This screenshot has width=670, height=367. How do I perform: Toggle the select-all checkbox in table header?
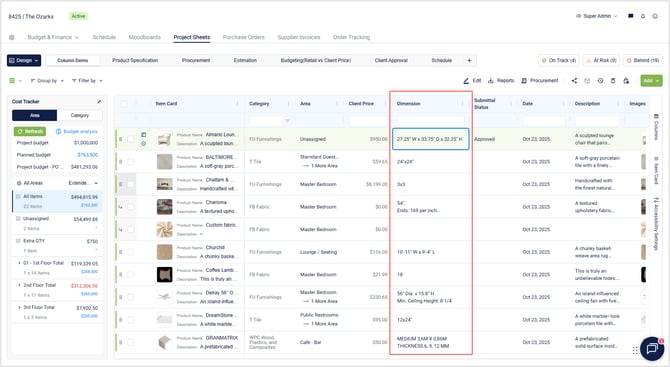pos(124,103)
